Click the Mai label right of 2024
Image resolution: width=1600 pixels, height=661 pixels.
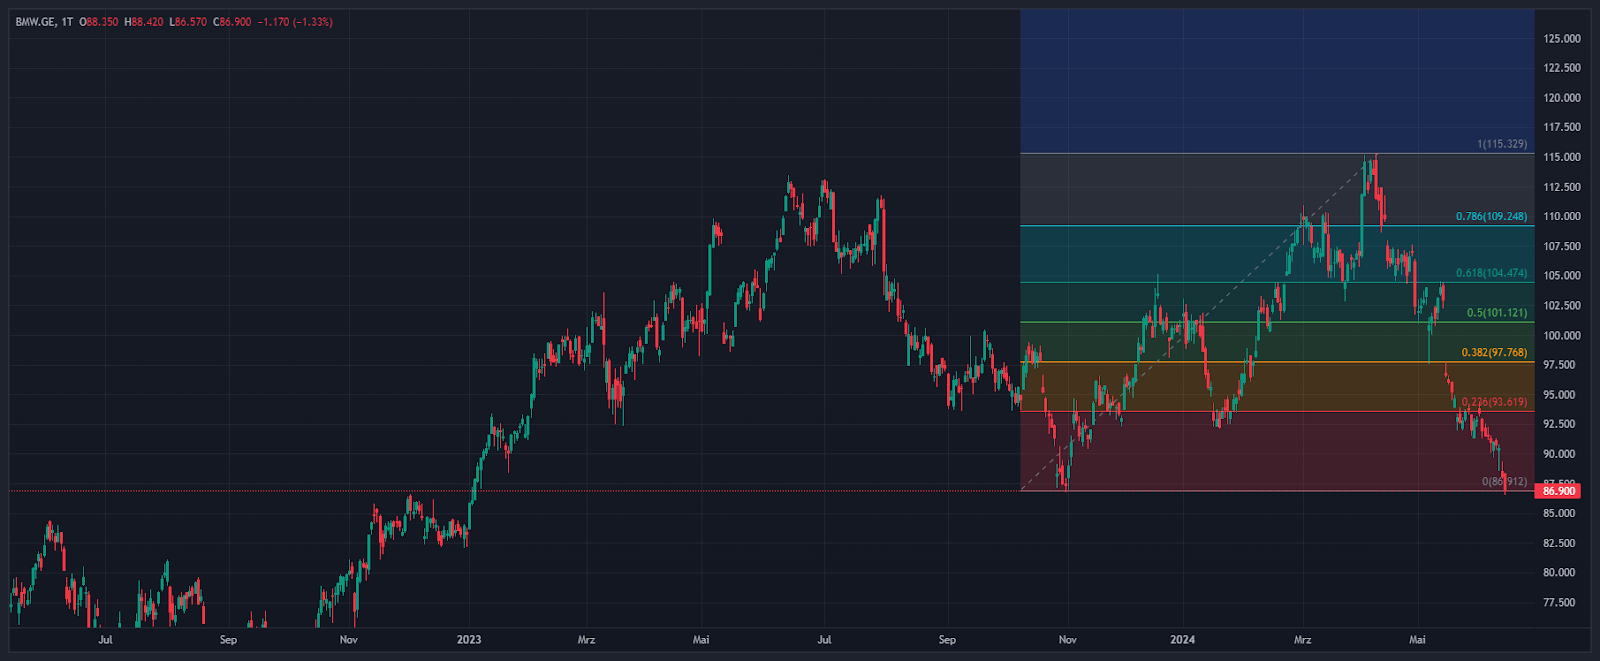point(1417,640)
